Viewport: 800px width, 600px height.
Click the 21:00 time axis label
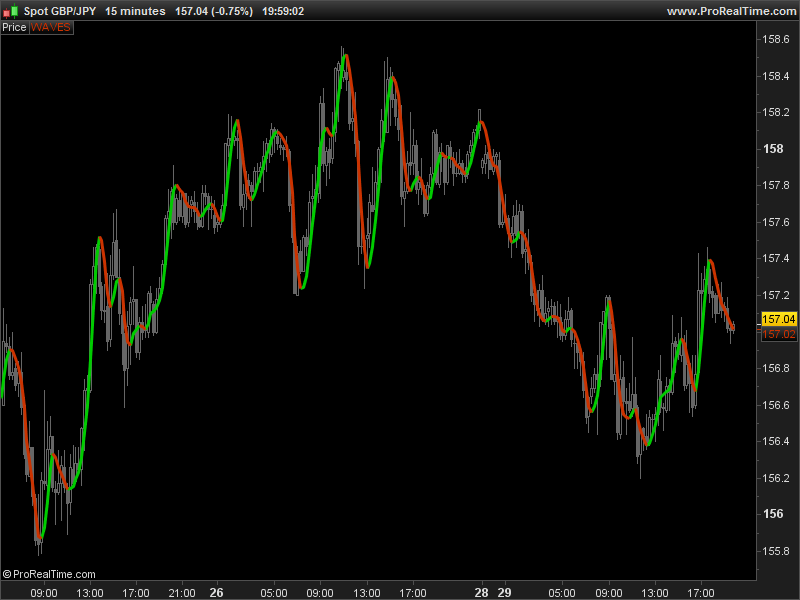point(182,593)
